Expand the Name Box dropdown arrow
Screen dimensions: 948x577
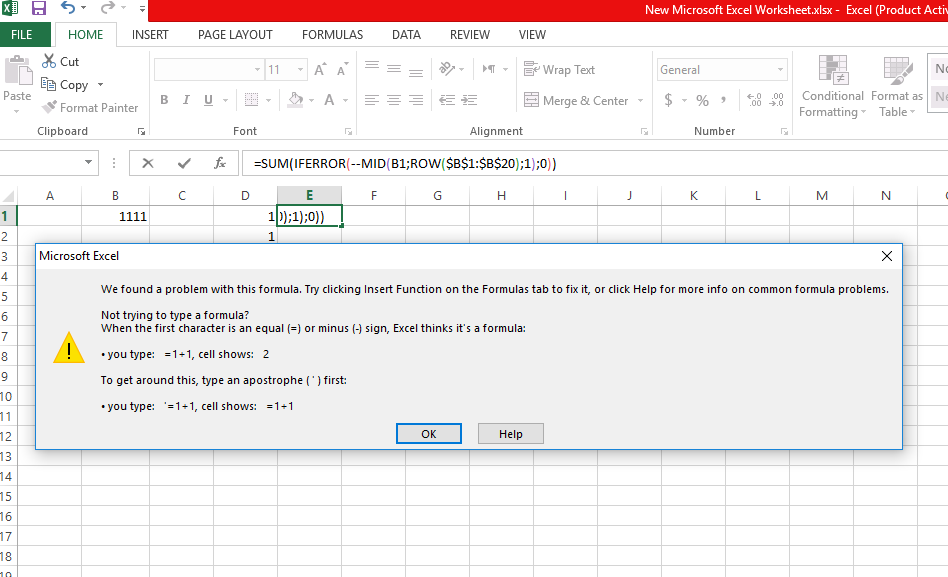click(x=88, y=162)
